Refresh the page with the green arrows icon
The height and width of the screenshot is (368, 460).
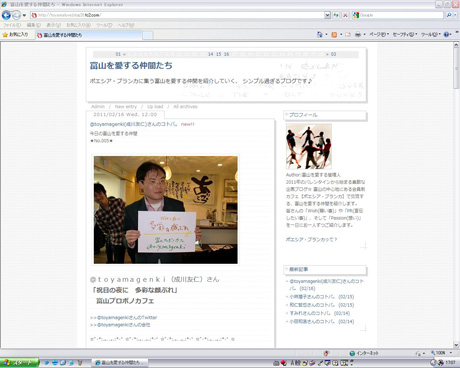coord(336,15)
